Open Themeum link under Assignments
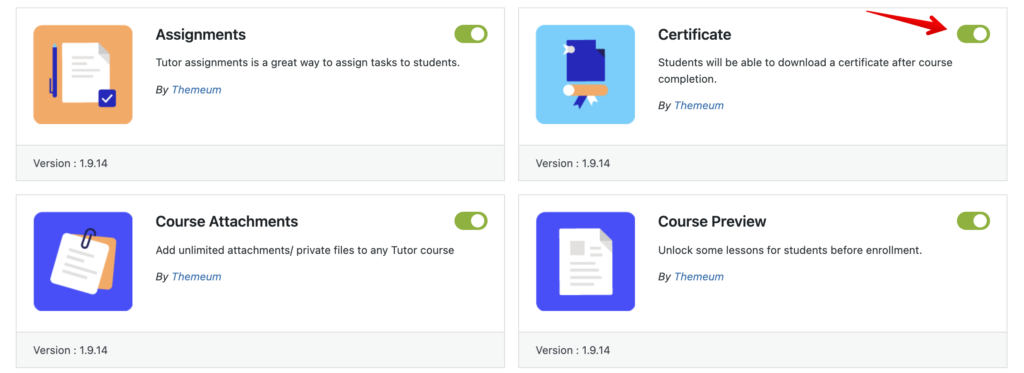Screen dimensions: 1024x373 (197, 89)
